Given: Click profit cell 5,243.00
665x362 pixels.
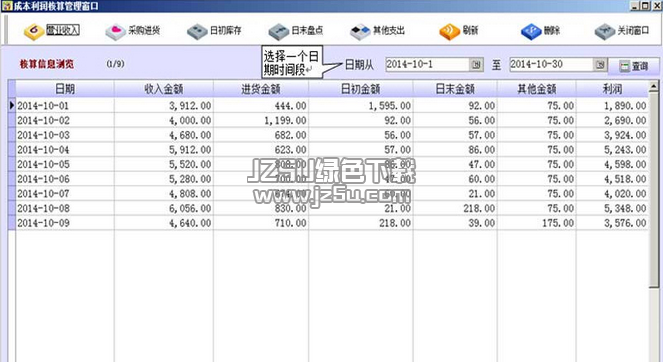Looking at the screenshot, I should (612, 150).
